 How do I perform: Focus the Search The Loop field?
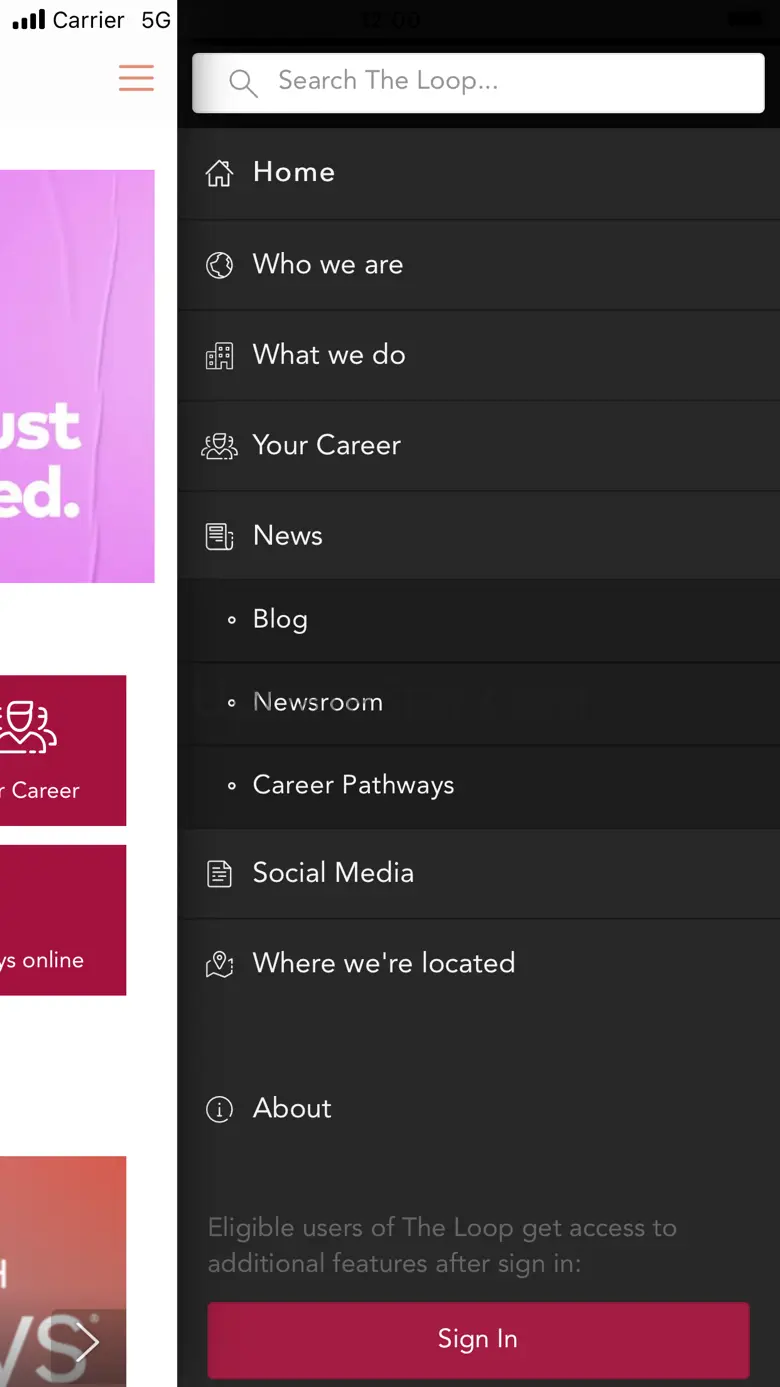click(478, 82)
